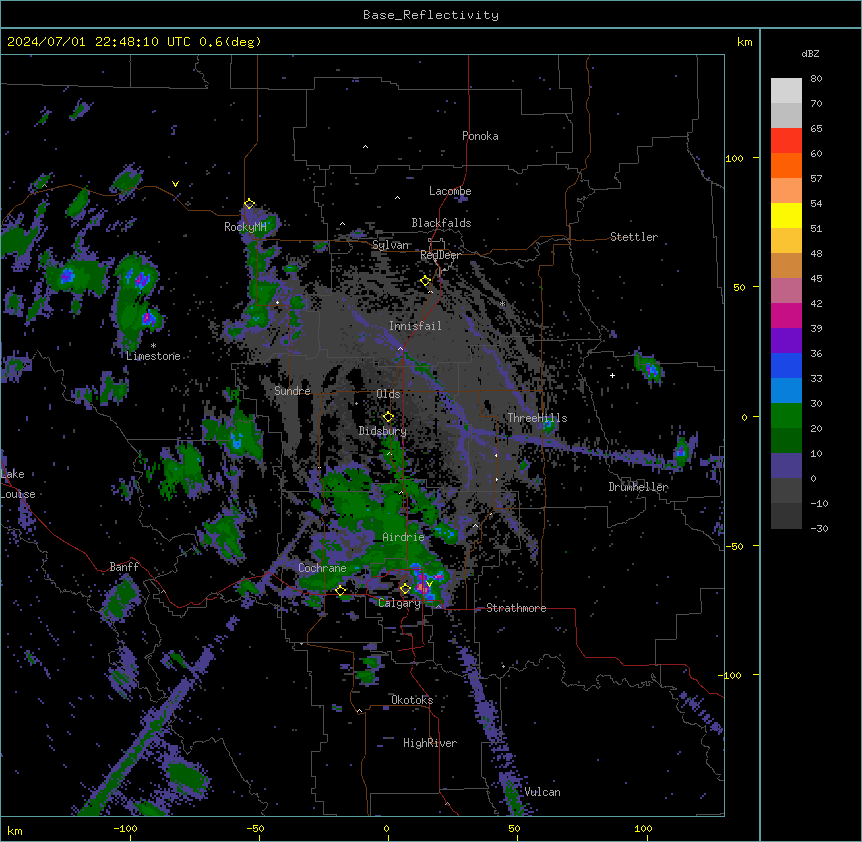Click the Vulcan label
The height and width of the screenshot is (842, 862).
click(542, 792)
